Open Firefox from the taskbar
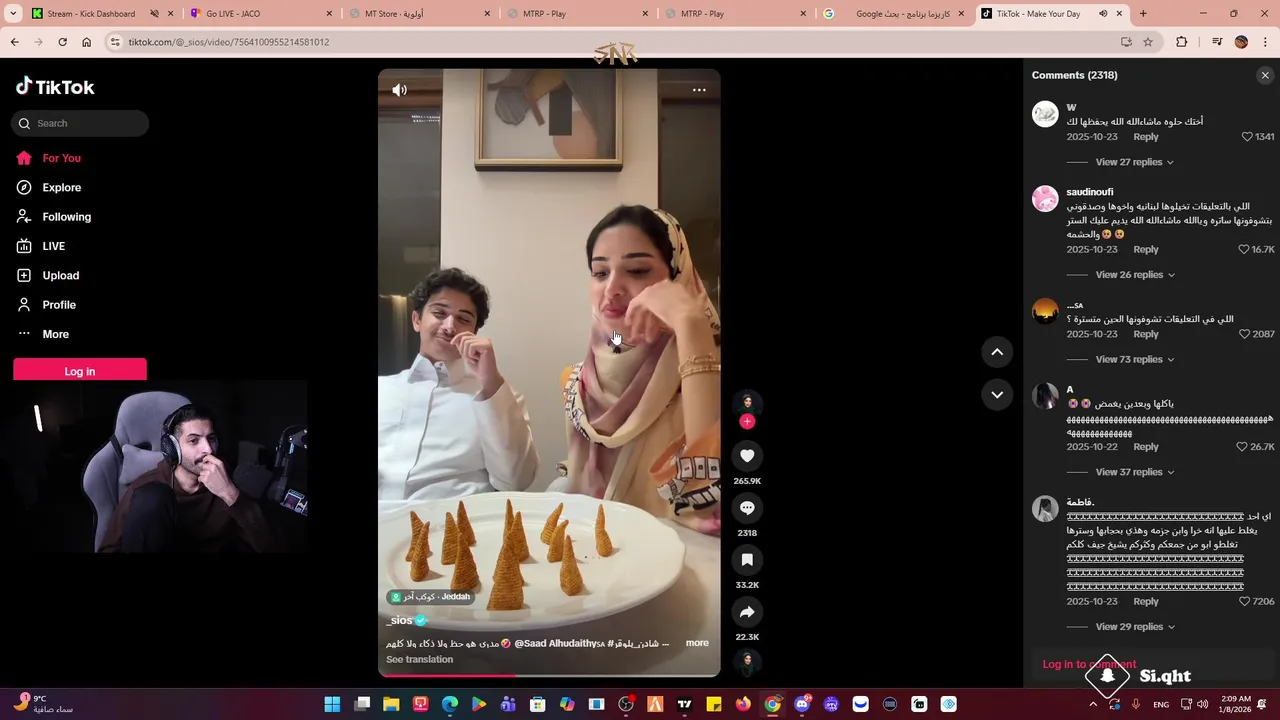 click(x=743, y=704)
